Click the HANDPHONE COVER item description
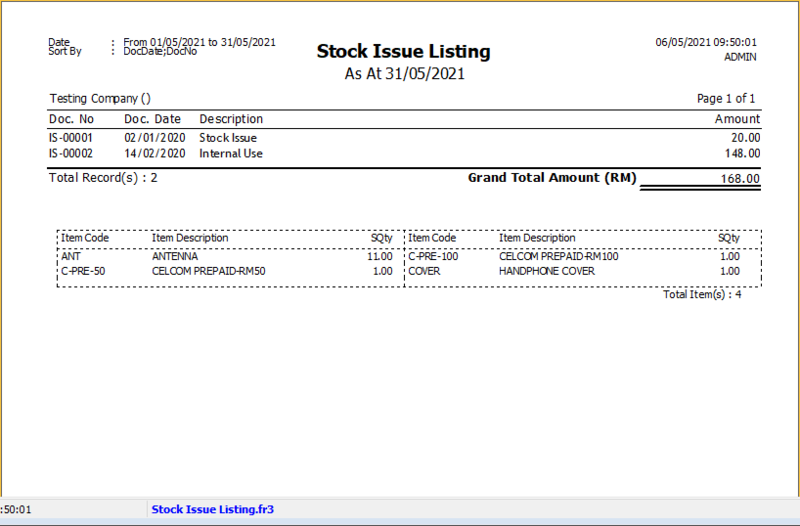This screenshot has height=526, width=800. click(x=549, y=271)
